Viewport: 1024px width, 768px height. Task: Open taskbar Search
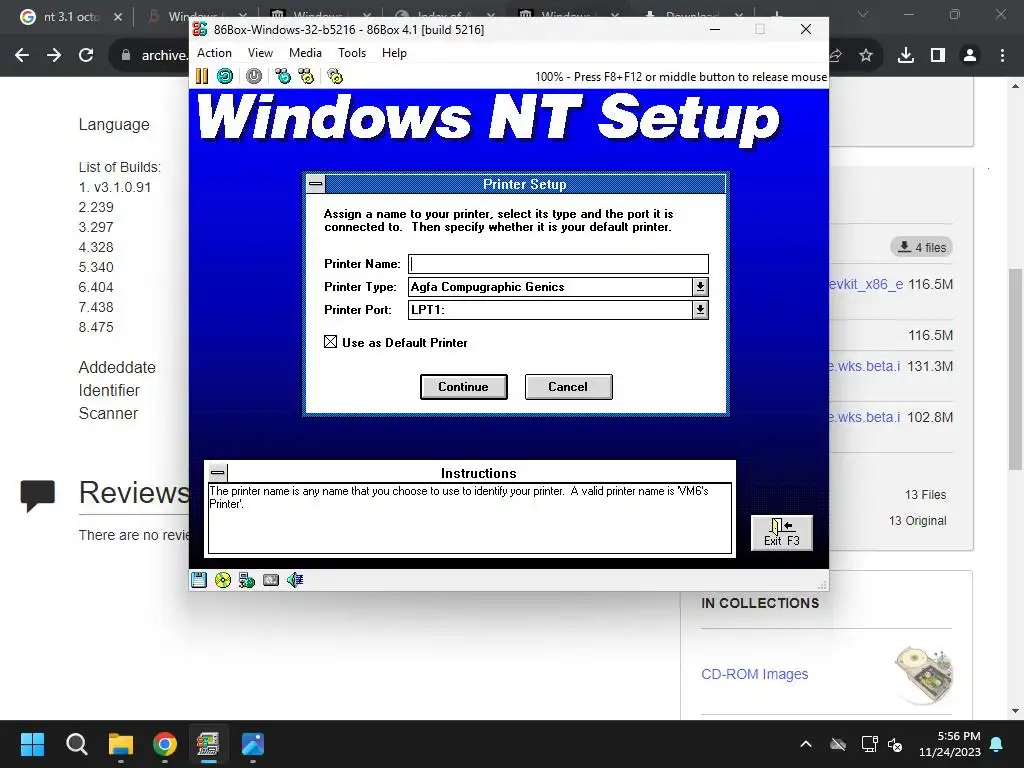76,744
